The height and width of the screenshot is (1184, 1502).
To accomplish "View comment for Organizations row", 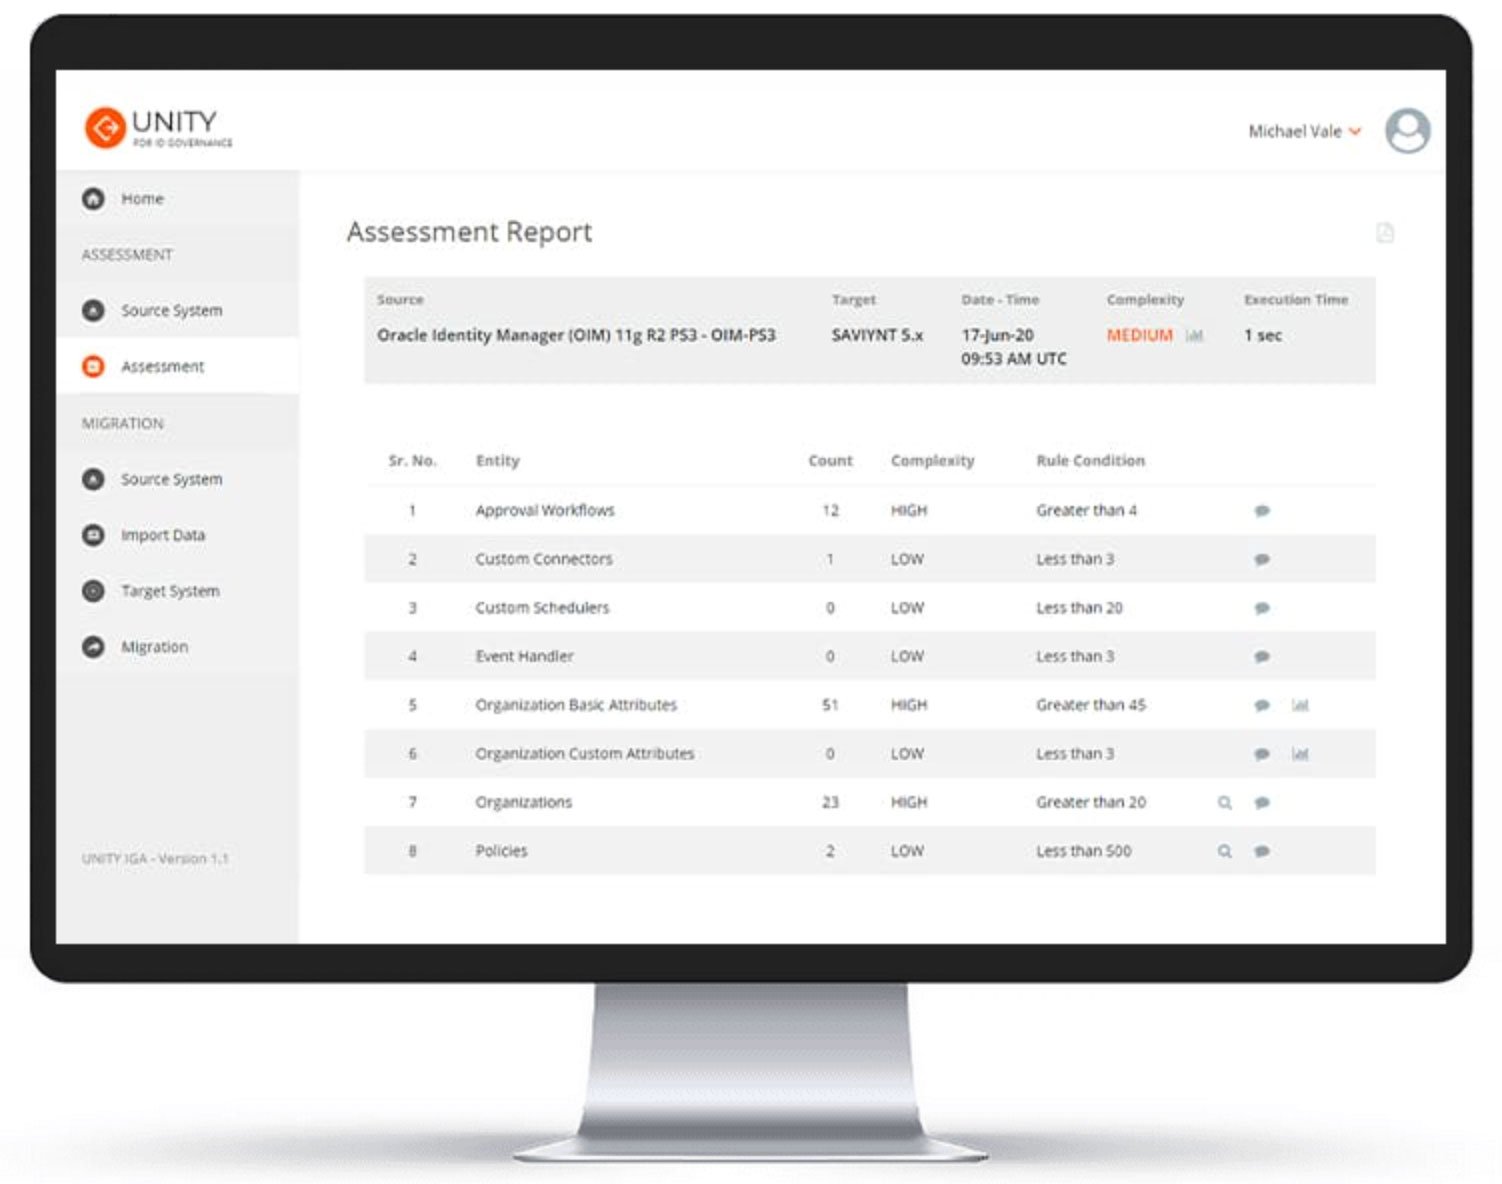I will pyautogui.click(x=1262, y=802).
